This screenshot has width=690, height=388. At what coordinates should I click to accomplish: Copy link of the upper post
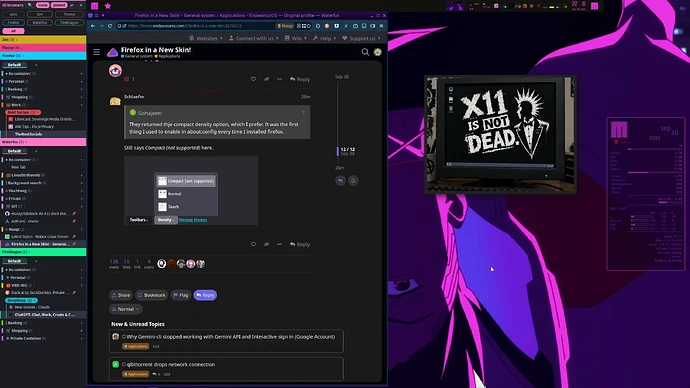click(x=267, y=79)
